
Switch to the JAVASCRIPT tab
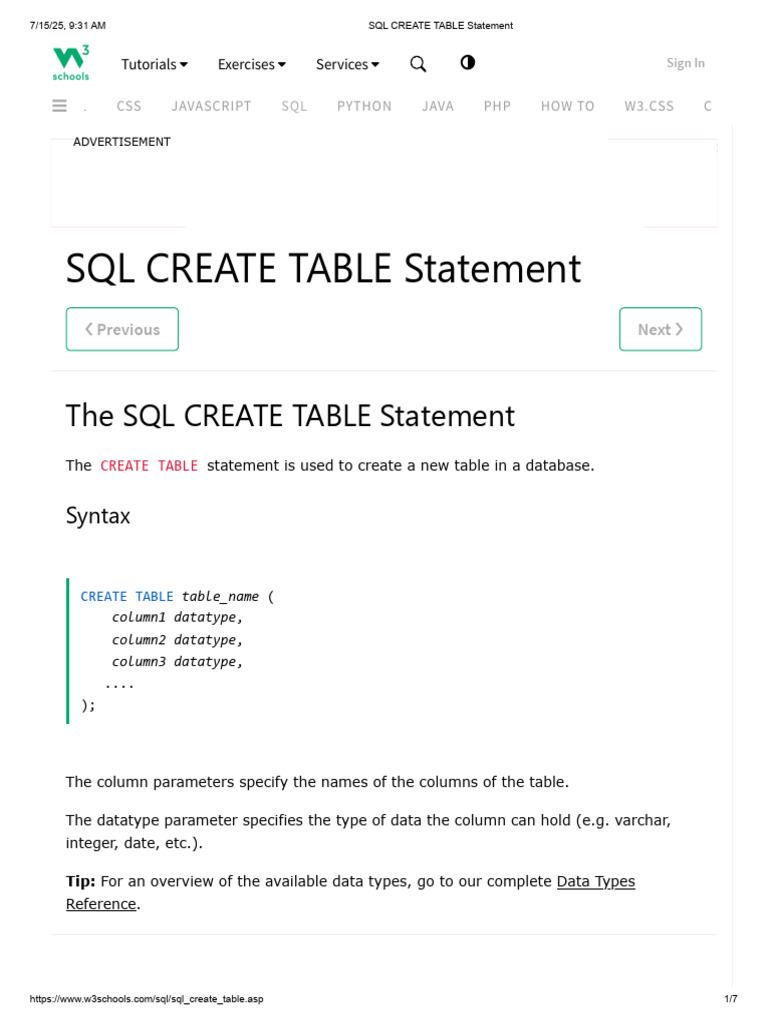pos(211,106)
